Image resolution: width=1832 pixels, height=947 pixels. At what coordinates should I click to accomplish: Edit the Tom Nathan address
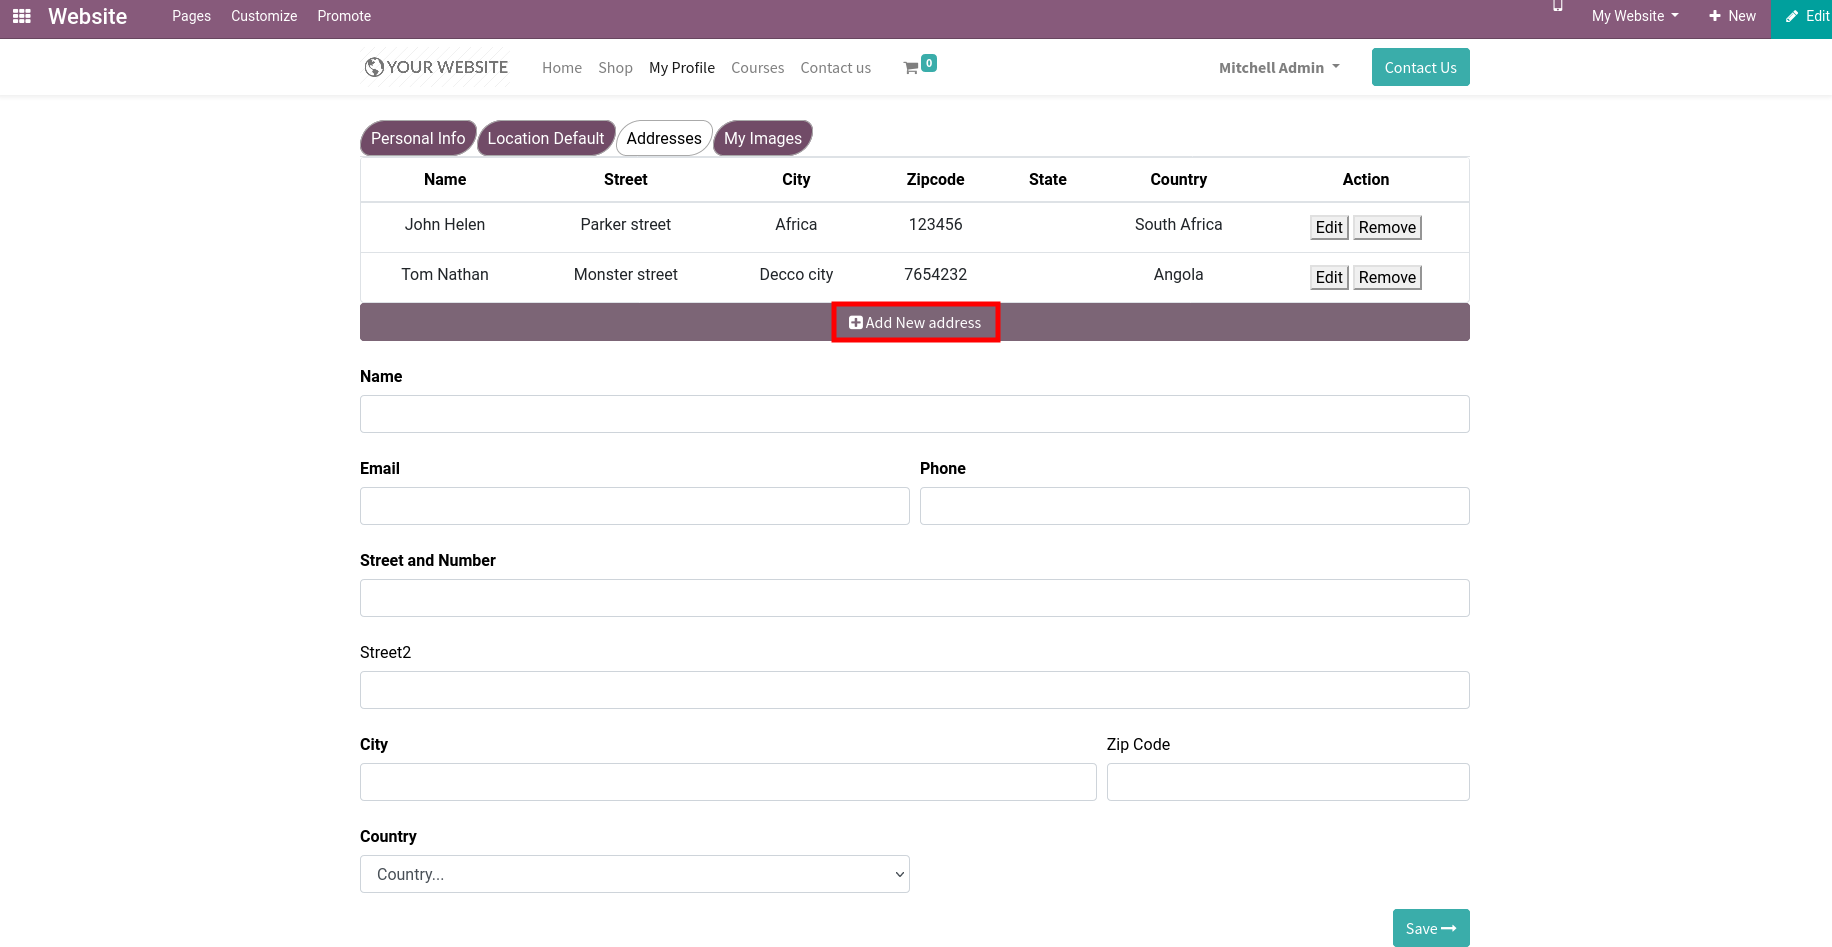(1329, 277)
